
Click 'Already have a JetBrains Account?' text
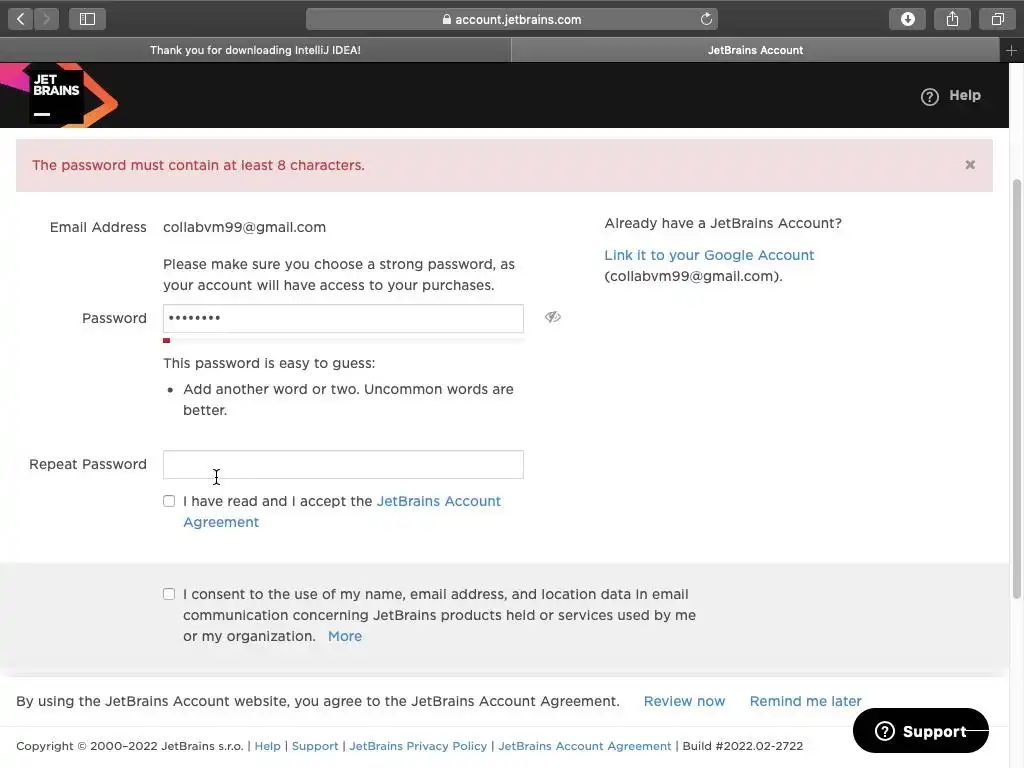(x=723, y=223)
